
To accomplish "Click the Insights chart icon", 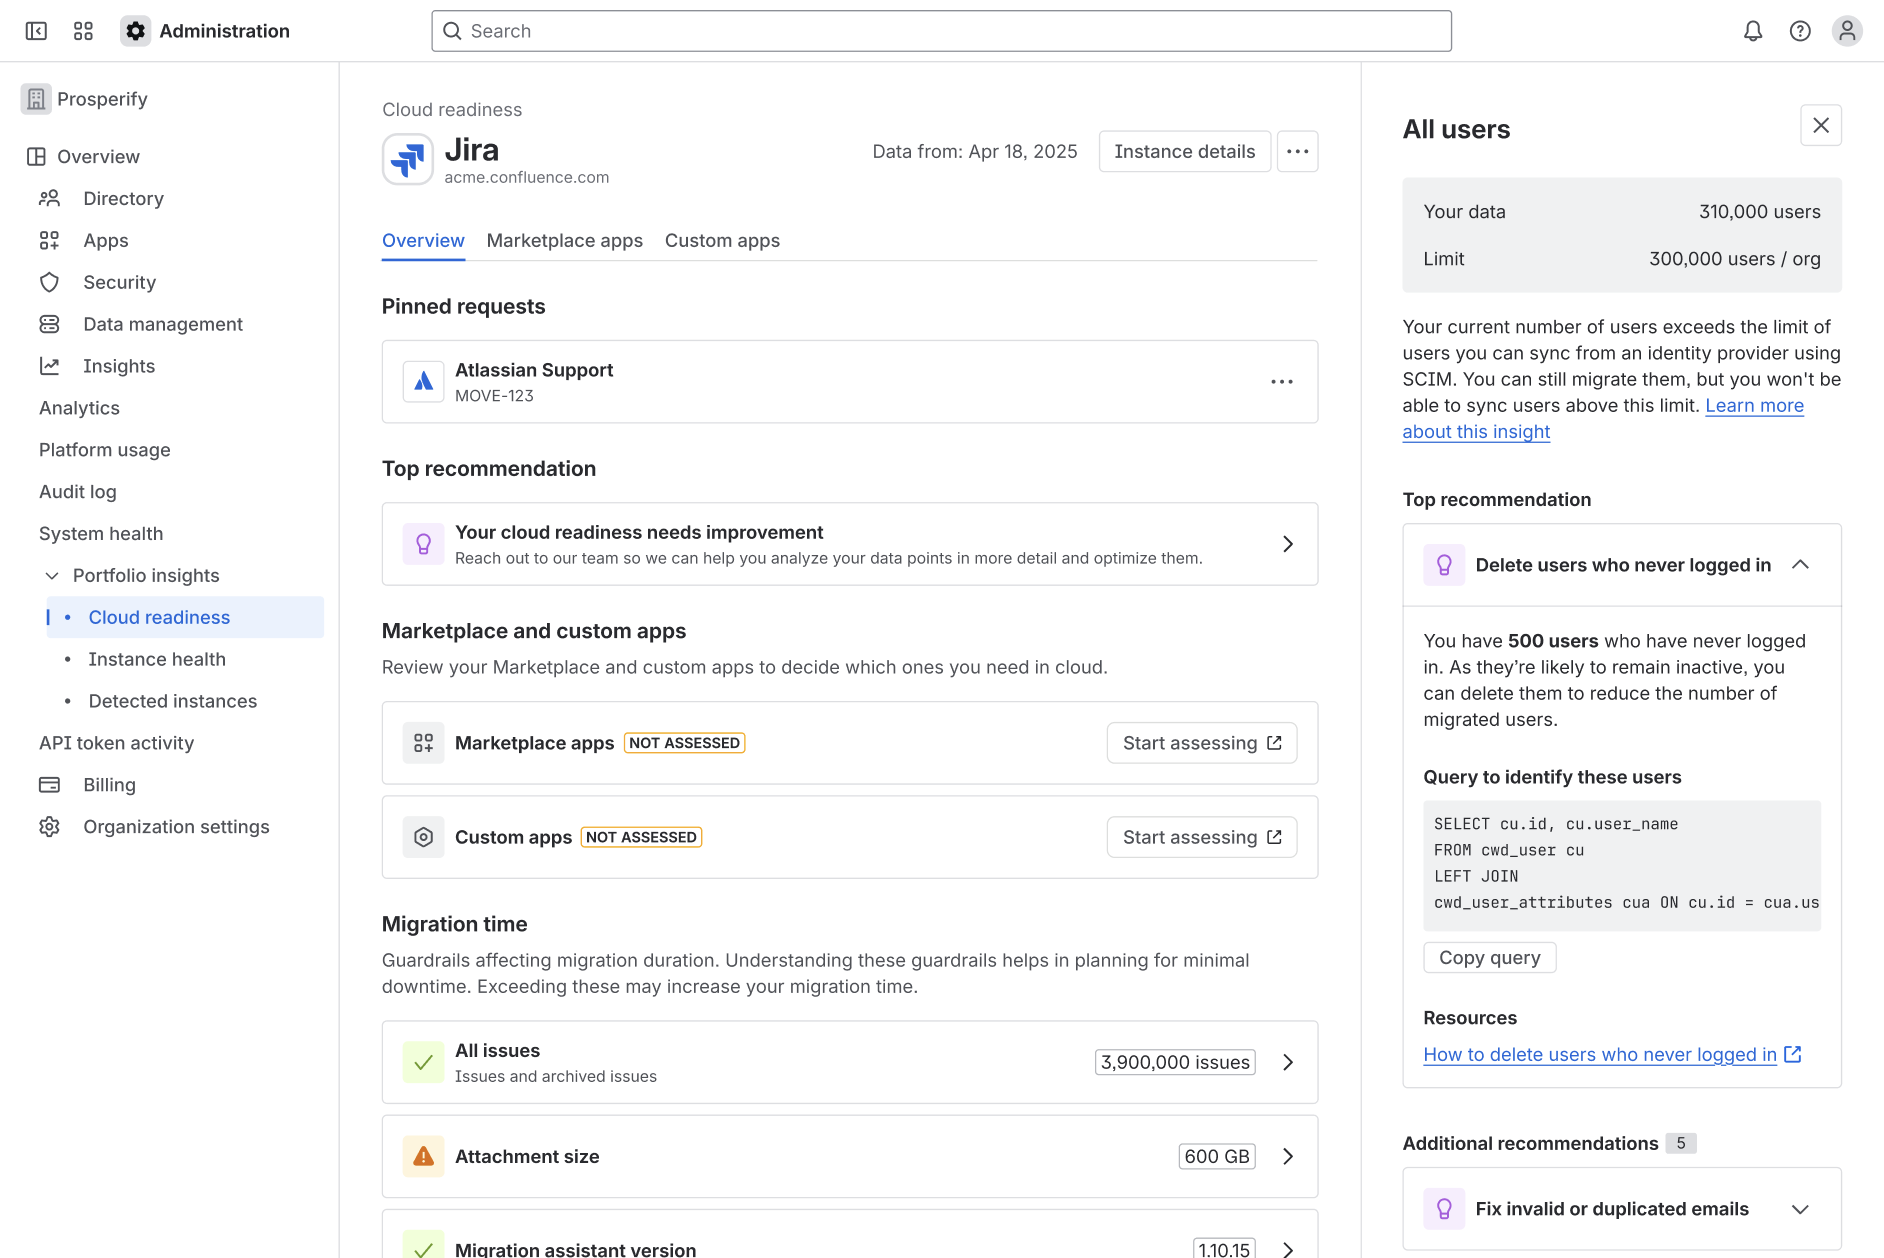I will (50, 365).
